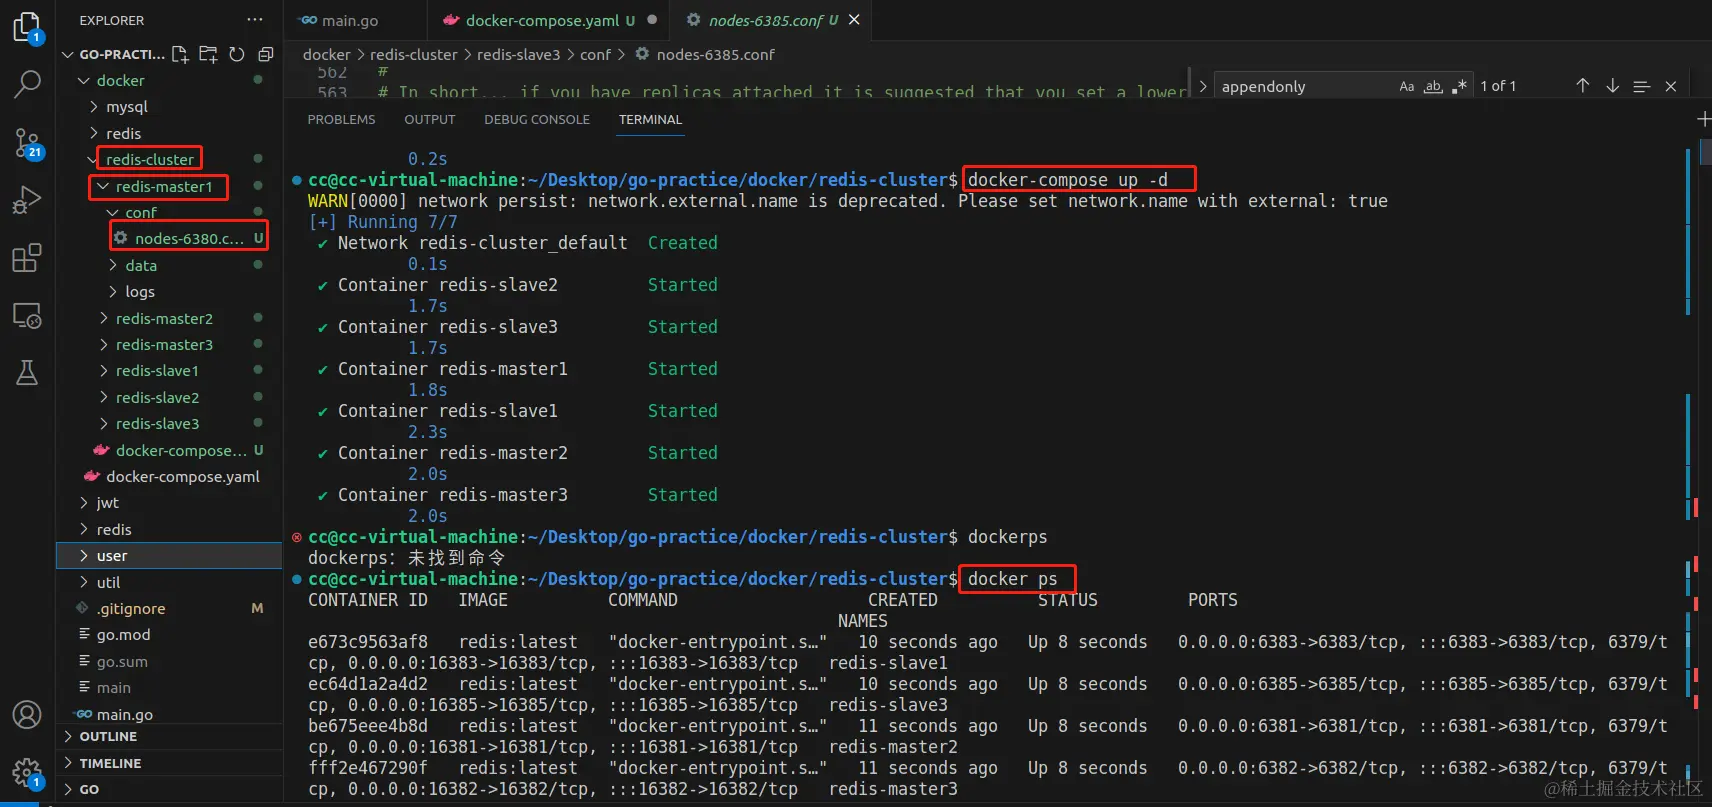Toggle Match Case in find widget
This screenshot has width=1712, height=807.
[1407, 86]
